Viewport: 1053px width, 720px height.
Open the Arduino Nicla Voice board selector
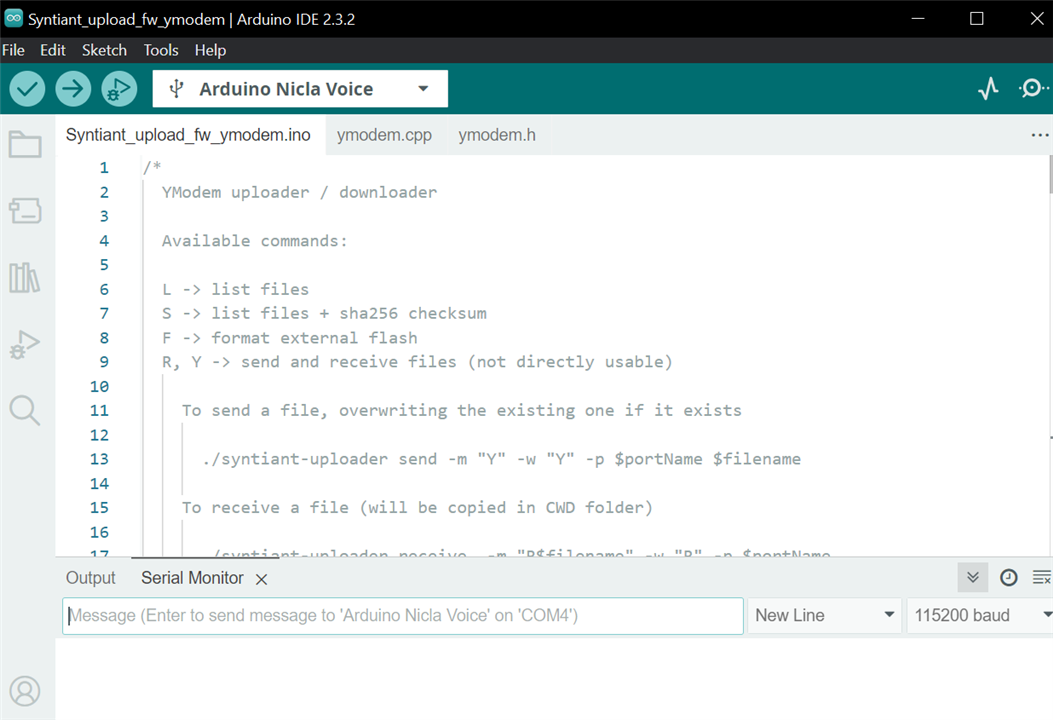[x=300, y=89]
